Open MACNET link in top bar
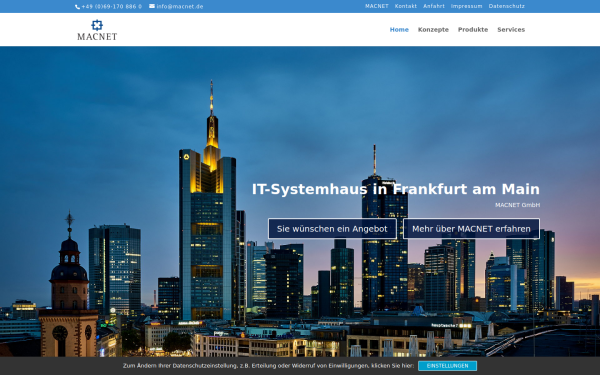Image resolution: width=600 pixels, height=375 pixels. point(377,6)
